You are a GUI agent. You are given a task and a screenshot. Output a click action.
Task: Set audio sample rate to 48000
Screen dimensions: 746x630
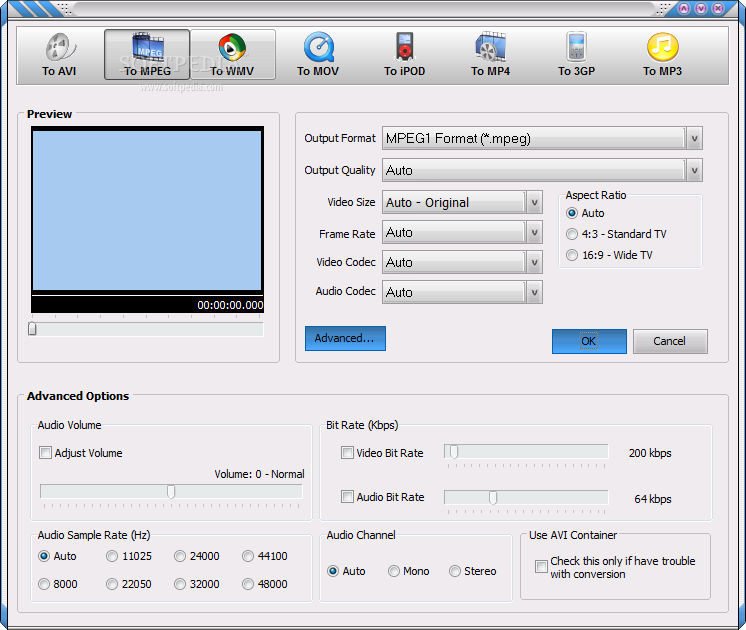click(x=248, y=584)
